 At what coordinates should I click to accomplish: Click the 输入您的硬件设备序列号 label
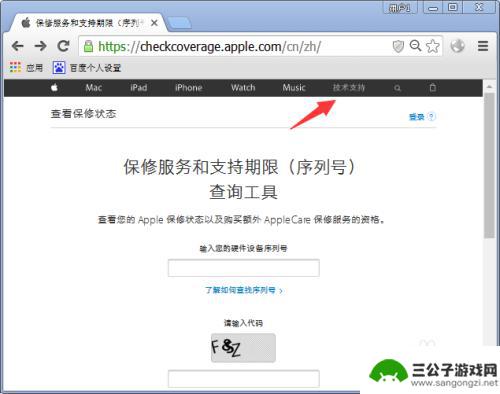pyautogui.click(x=243, y=248)
